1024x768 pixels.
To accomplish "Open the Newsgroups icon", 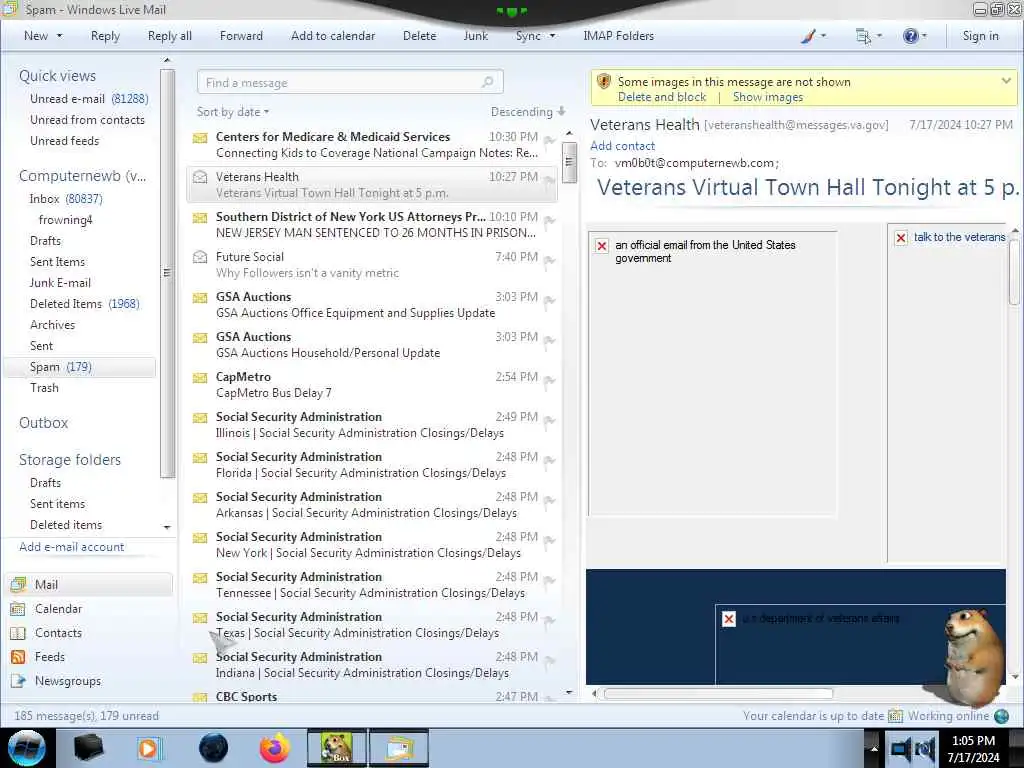I will (x=18, y=681).
